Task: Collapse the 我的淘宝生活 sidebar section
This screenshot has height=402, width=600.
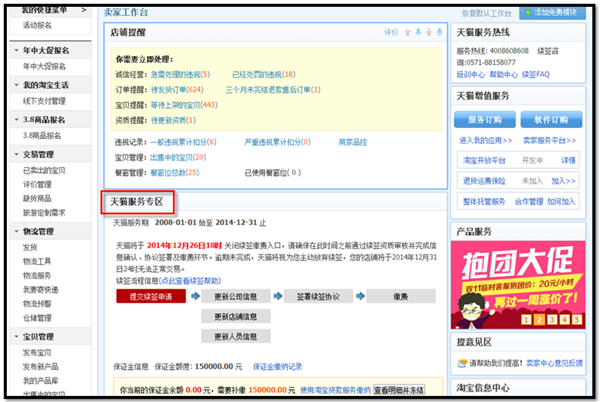Action: point(16,85)
